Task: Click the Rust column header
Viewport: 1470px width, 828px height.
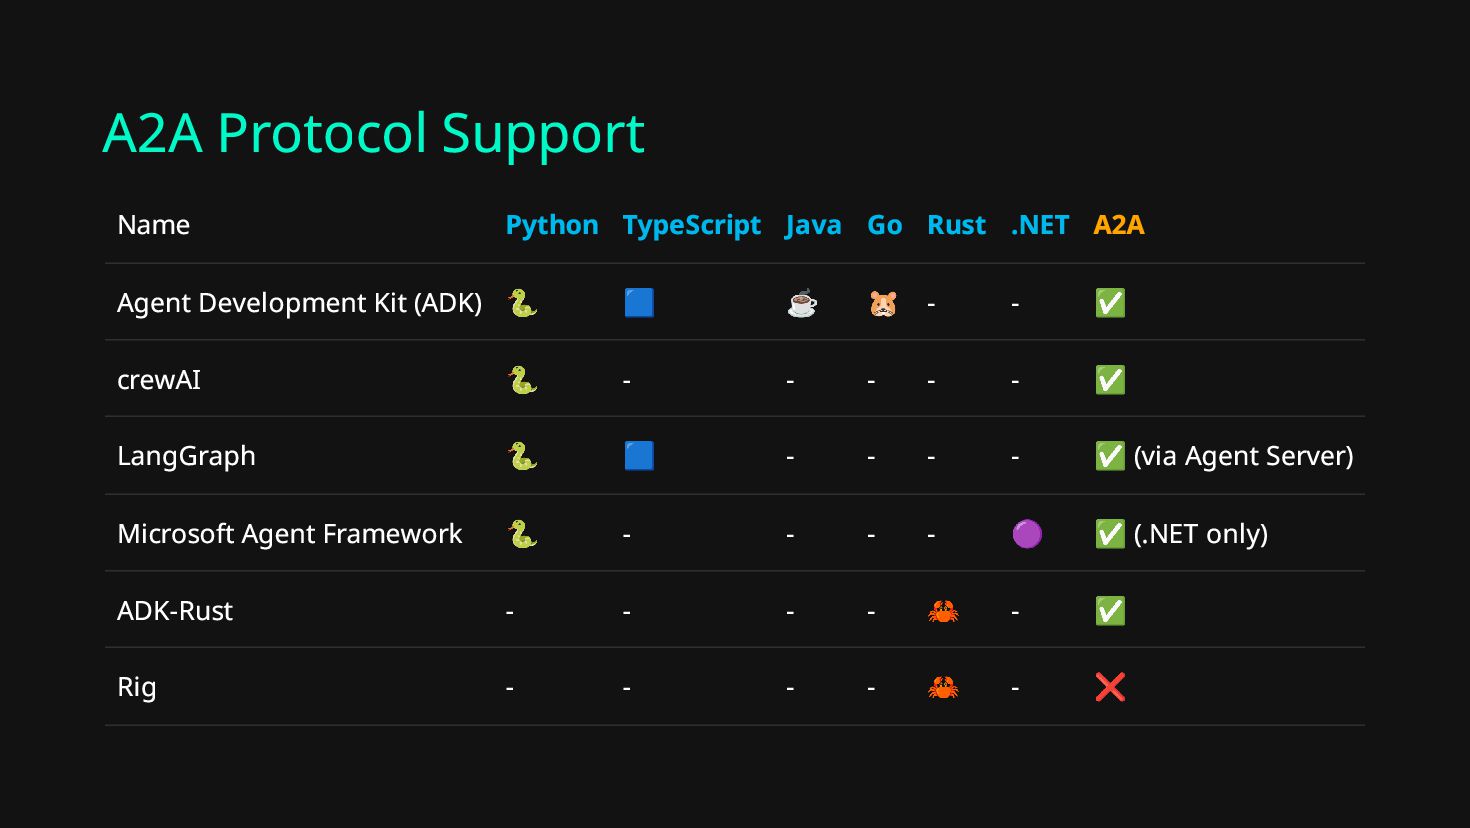Action: (x=956, y=225)
